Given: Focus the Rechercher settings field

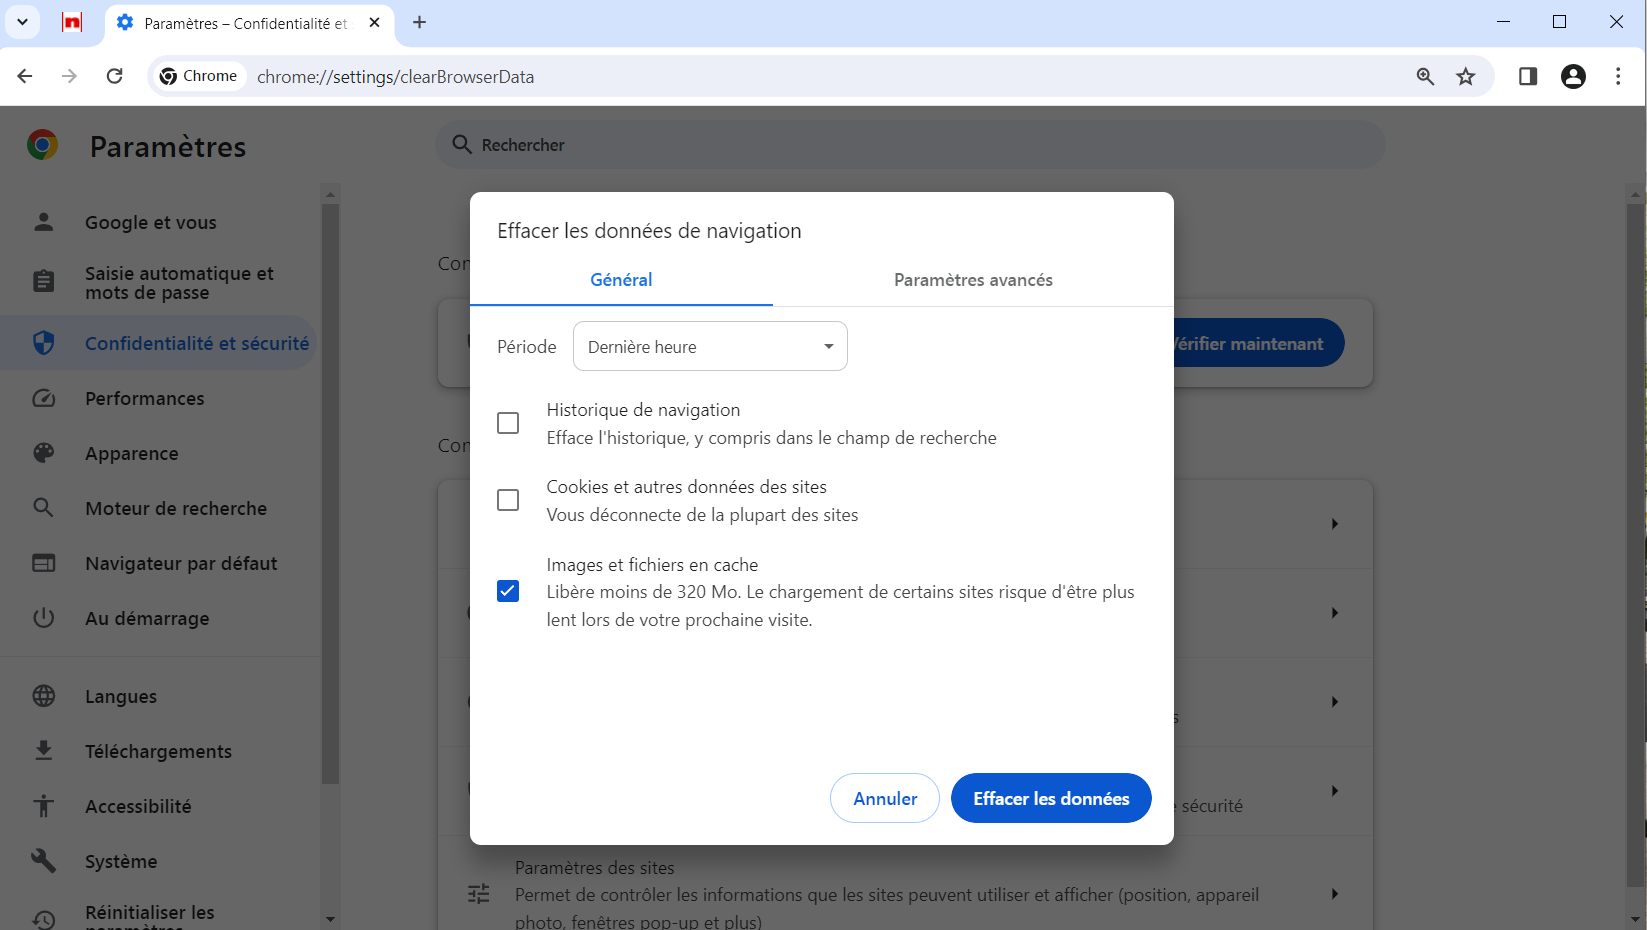Looking at the screenshot, I should [x=911, y=145].
